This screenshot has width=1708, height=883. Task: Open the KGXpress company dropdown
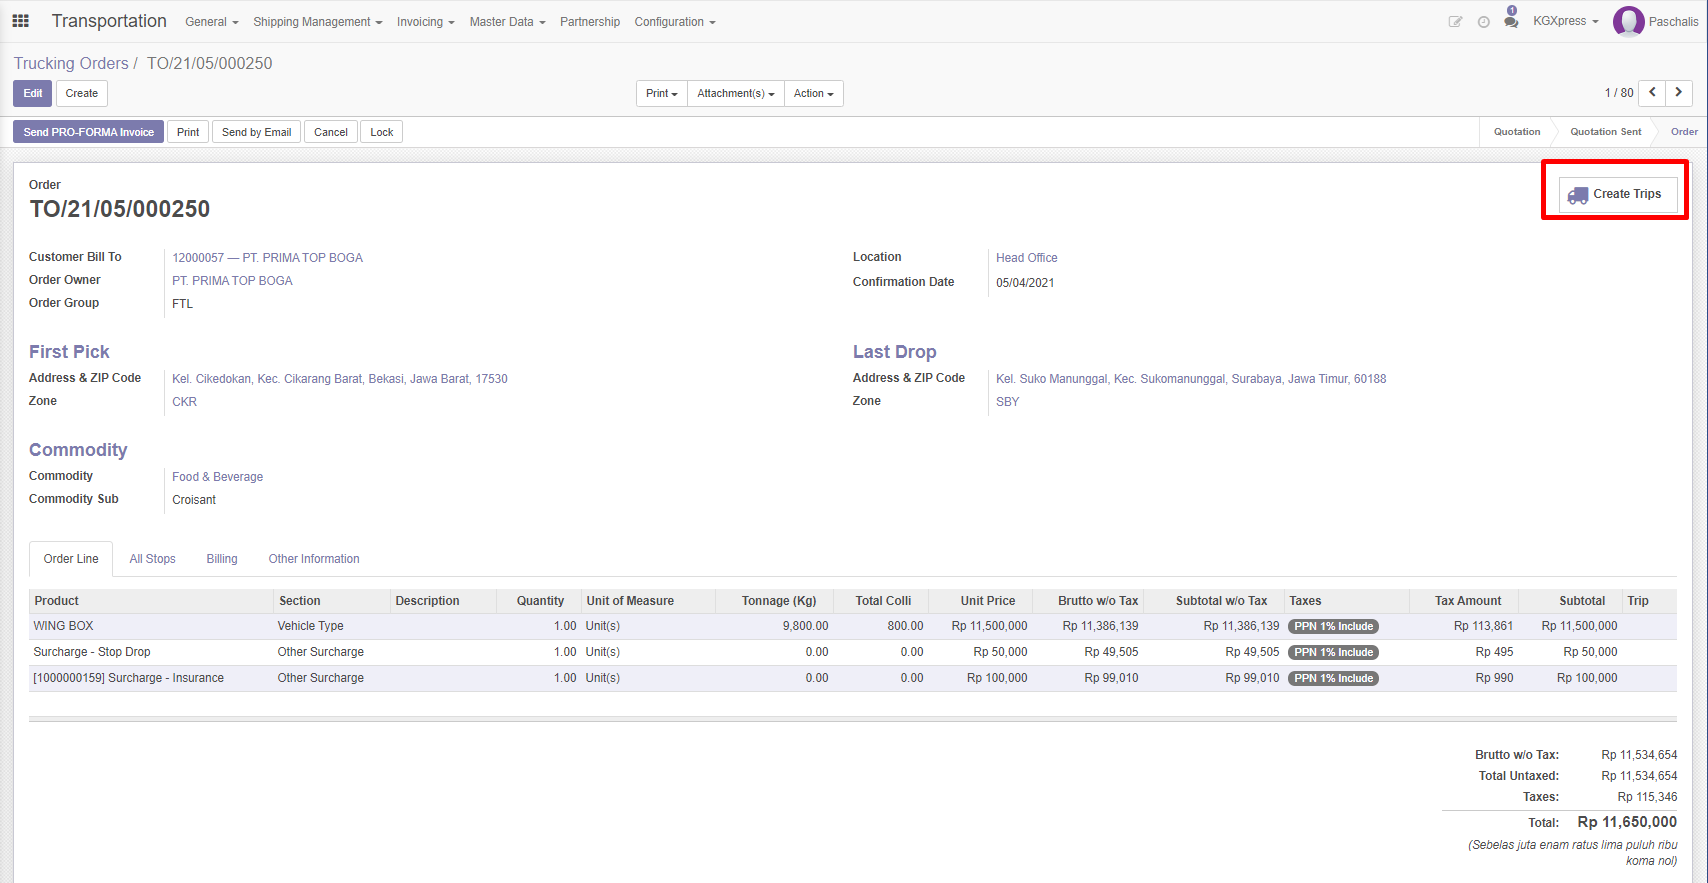click(x=1565, y=21)
